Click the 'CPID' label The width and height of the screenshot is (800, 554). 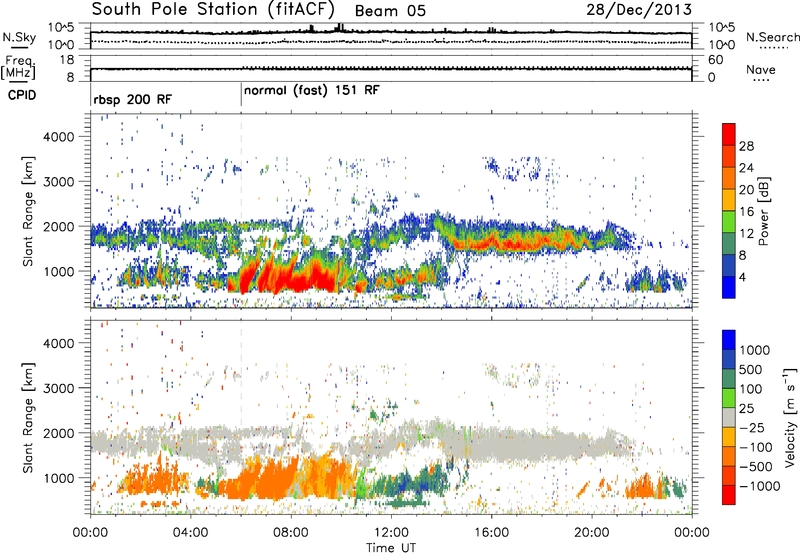coord(22,95)
